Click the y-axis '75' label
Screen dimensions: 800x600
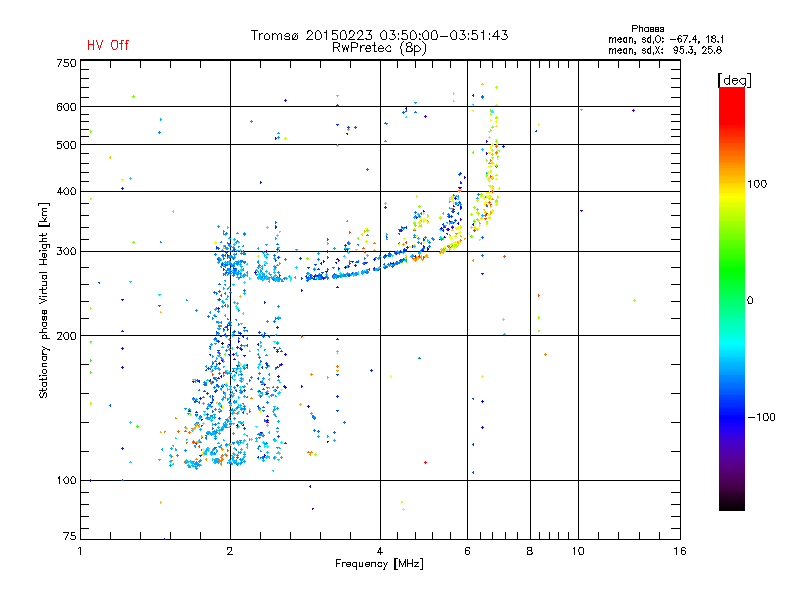(x=70, y=536)
